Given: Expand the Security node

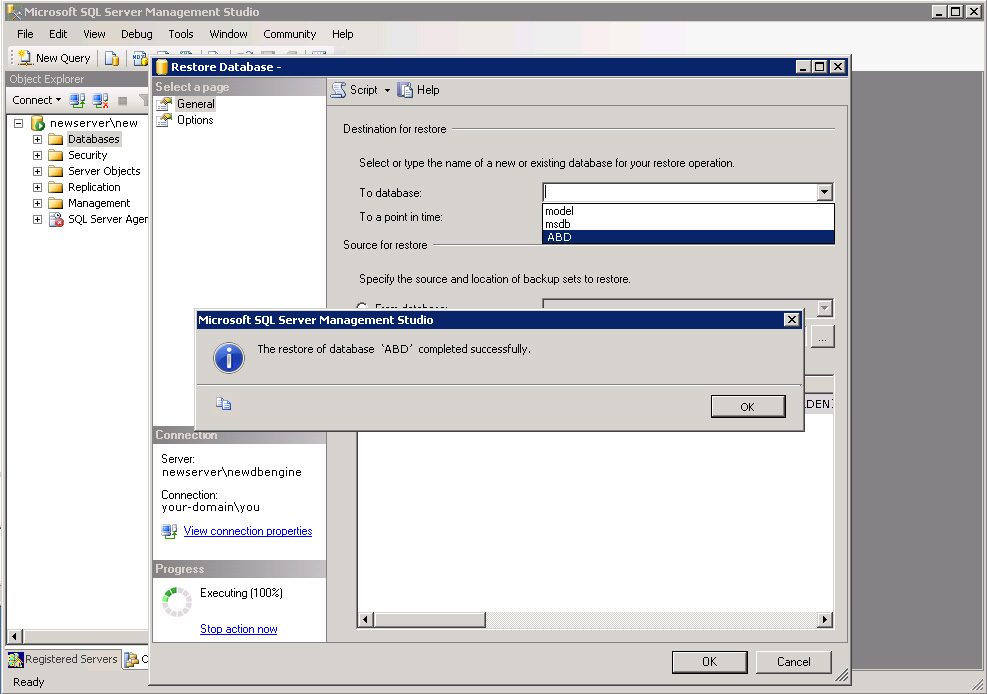Looking at the screenshot, I should pos(38,155).
